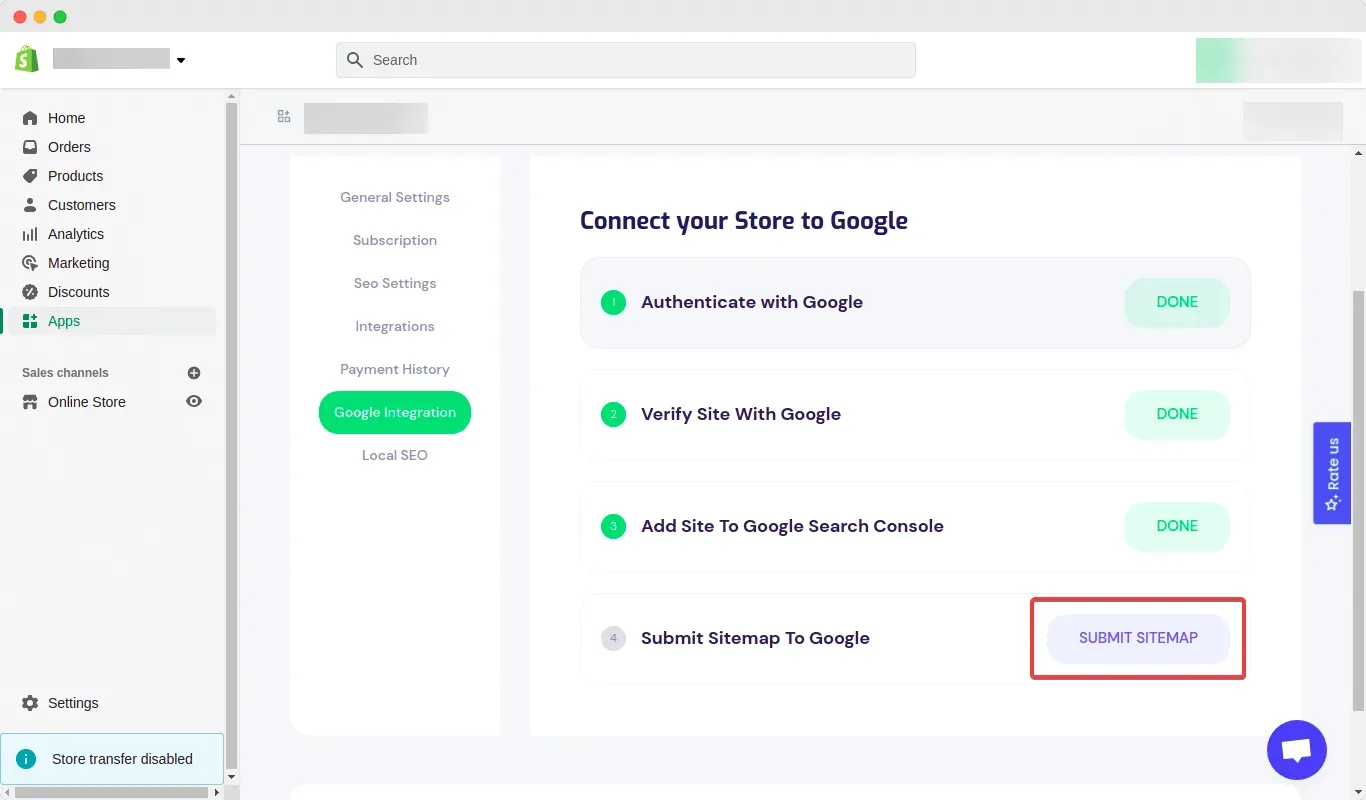Click DONE for Add Site To Search Console
Viewport: 1366px width, 800px height.
click(x=1177, y=526)
